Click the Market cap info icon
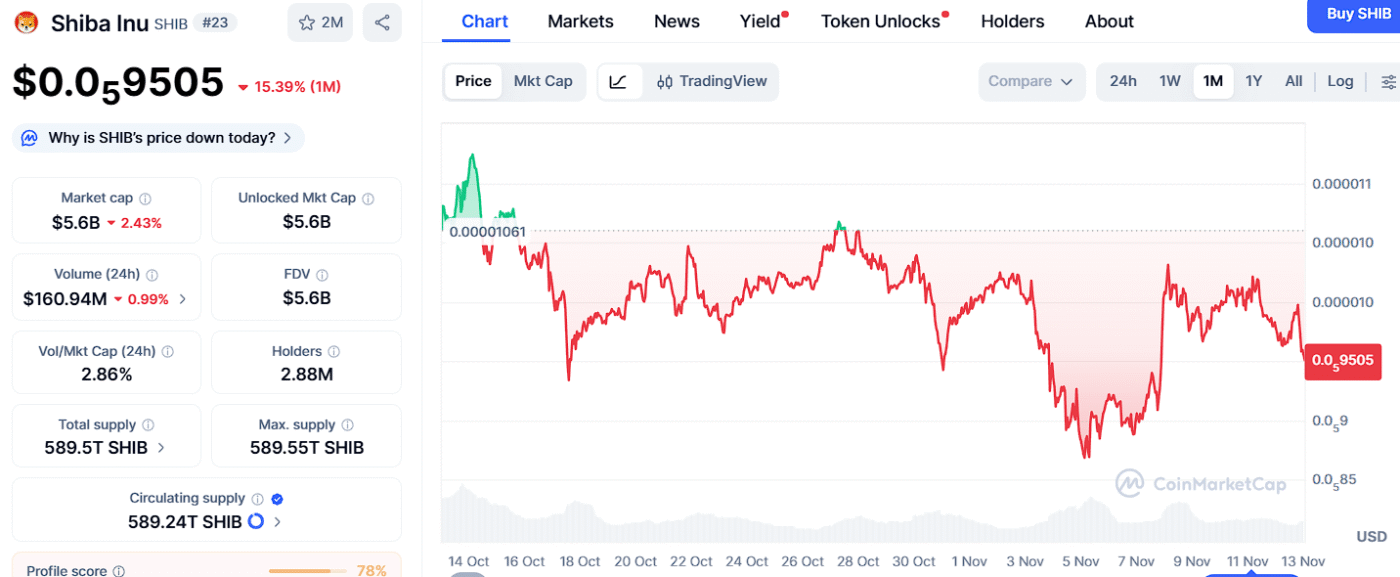The height and width of the screenshot is (577, 1400). 146,199
